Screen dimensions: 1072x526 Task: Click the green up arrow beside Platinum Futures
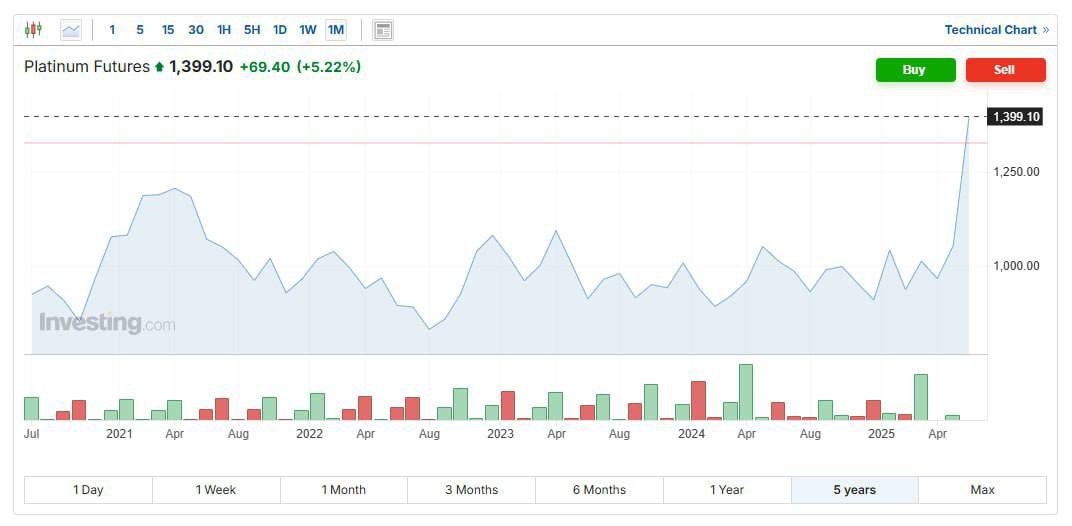(x=159, y=67)
